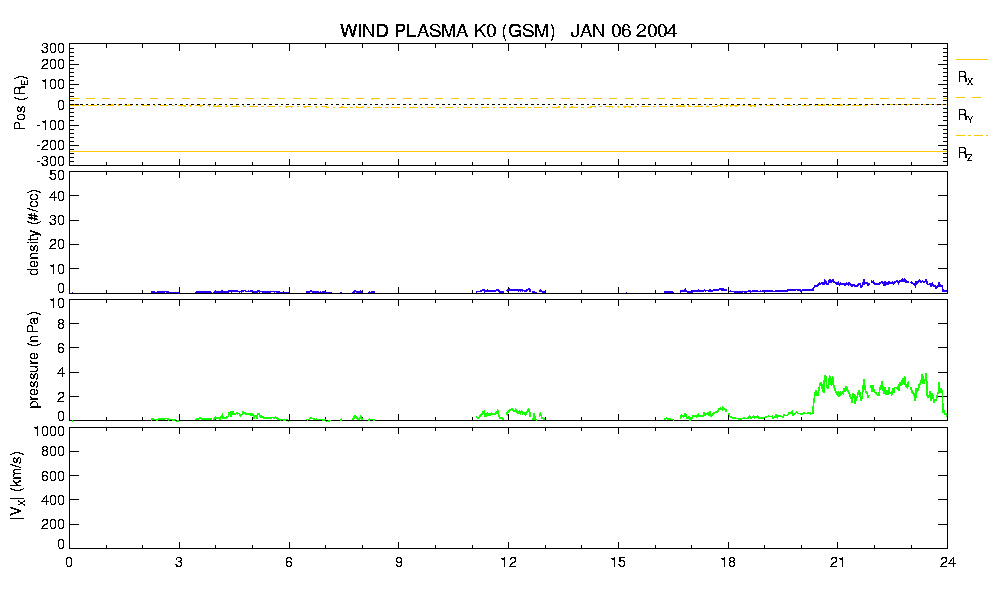
Task: Click the '6' tick on pressure axis
Action: tap(61, 348)
